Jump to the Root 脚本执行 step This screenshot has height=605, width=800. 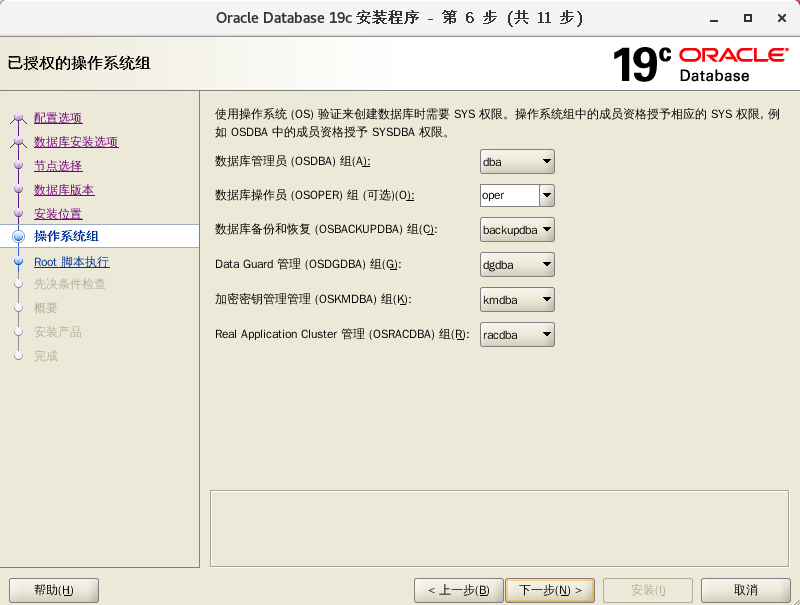click(x=71, y=262)
